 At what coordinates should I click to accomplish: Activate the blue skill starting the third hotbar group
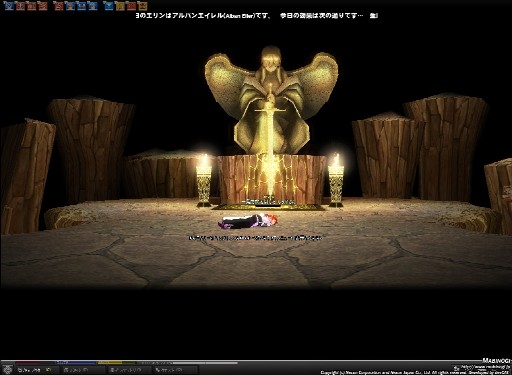click(x=109, y=6)
